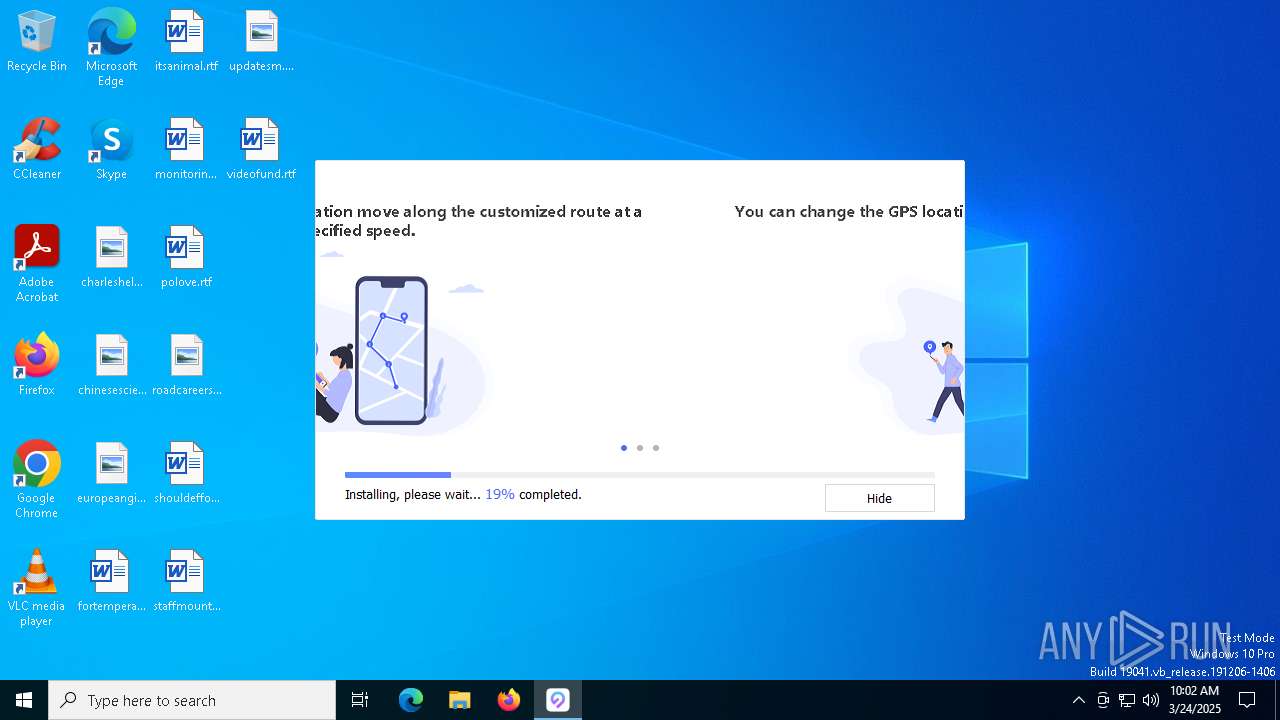The height and width of the screenshot is (720, 1280).
Task: Select the polove.rtf document icon
Action: [x=186, y=258]
